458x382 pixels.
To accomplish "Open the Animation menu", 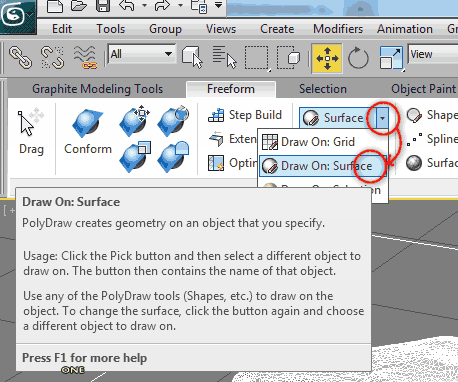I will pyautogui.click(x=405, y=29).
